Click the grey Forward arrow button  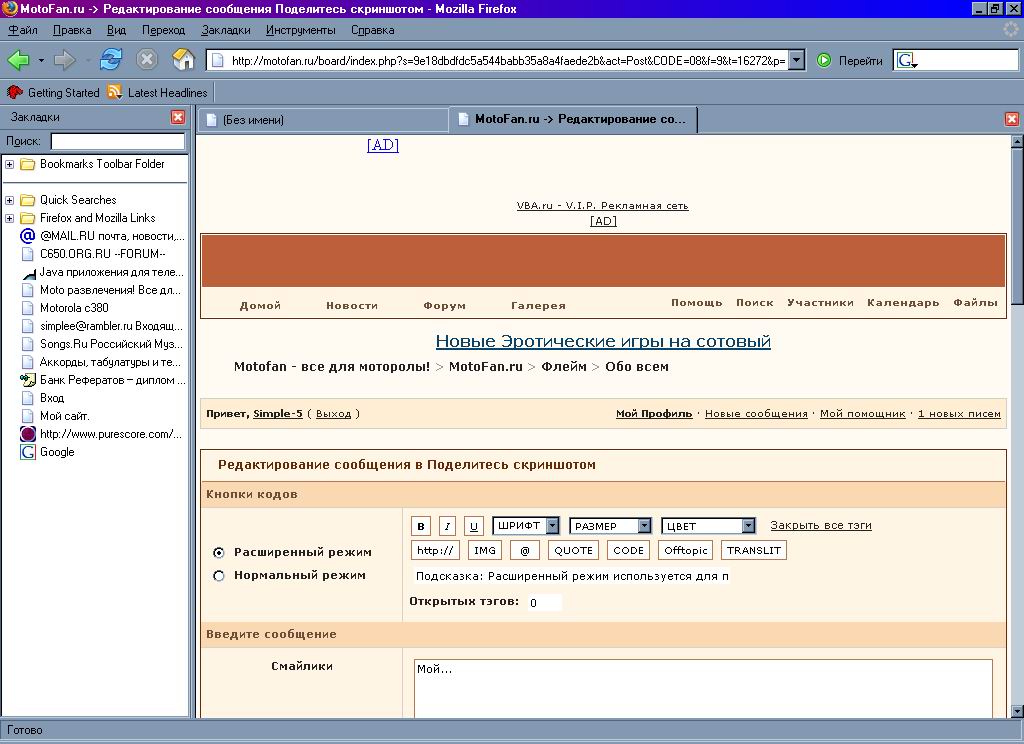point(64,60)
